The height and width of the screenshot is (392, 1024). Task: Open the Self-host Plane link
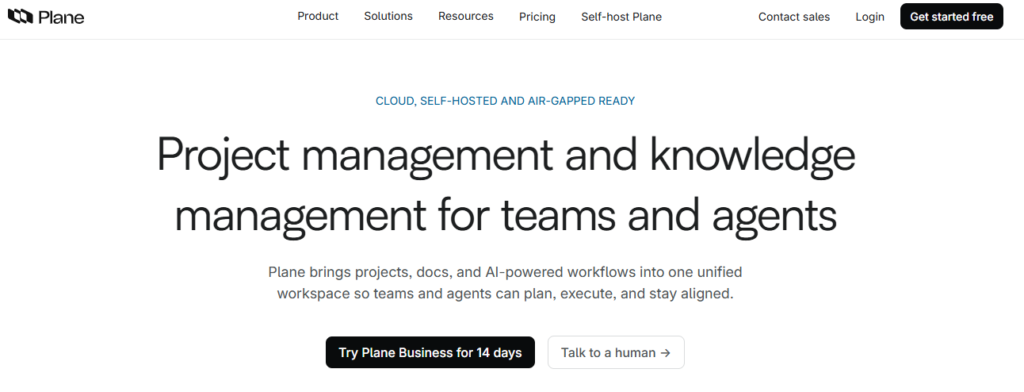pyautogui.click(x=621, y=17)
